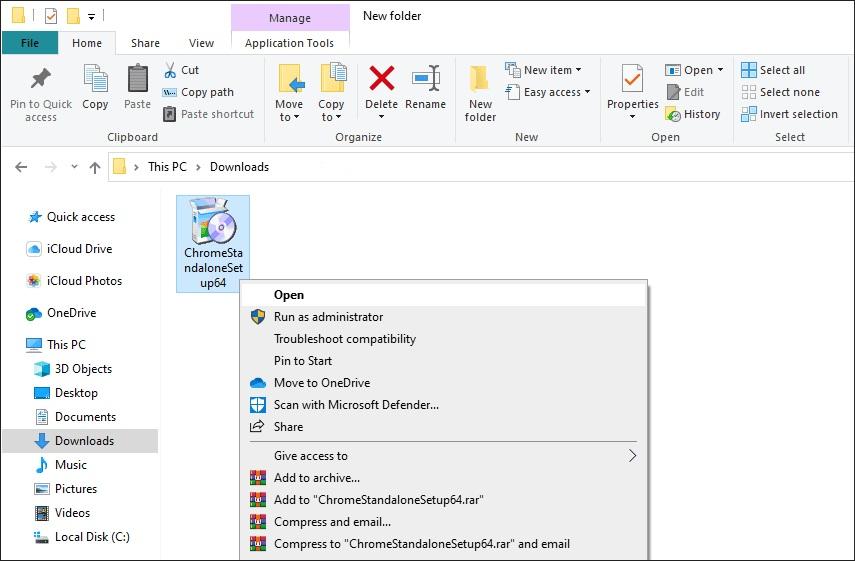Open the Share ribbon tab
Image resolution: width=855 pixels, height=561 pixels.
145,43
